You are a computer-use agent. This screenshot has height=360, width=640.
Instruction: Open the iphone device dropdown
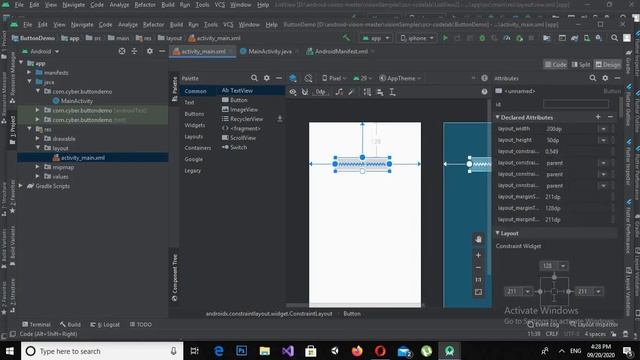click(416, 38)
